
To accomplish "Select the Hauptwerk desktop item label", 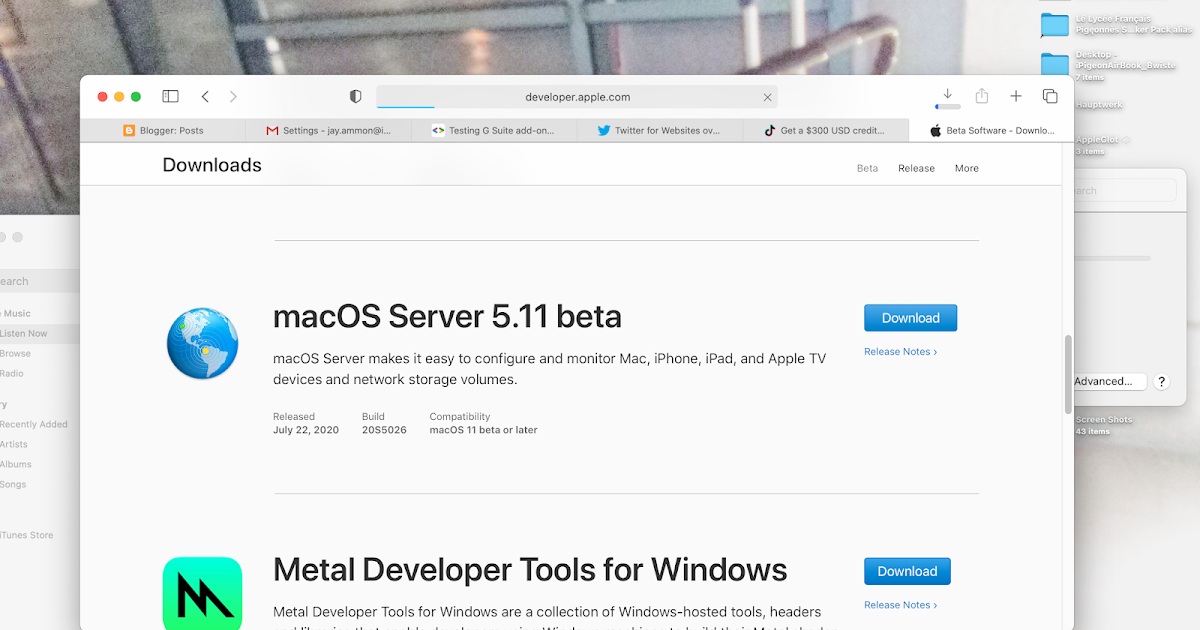I will (1099, 105).
